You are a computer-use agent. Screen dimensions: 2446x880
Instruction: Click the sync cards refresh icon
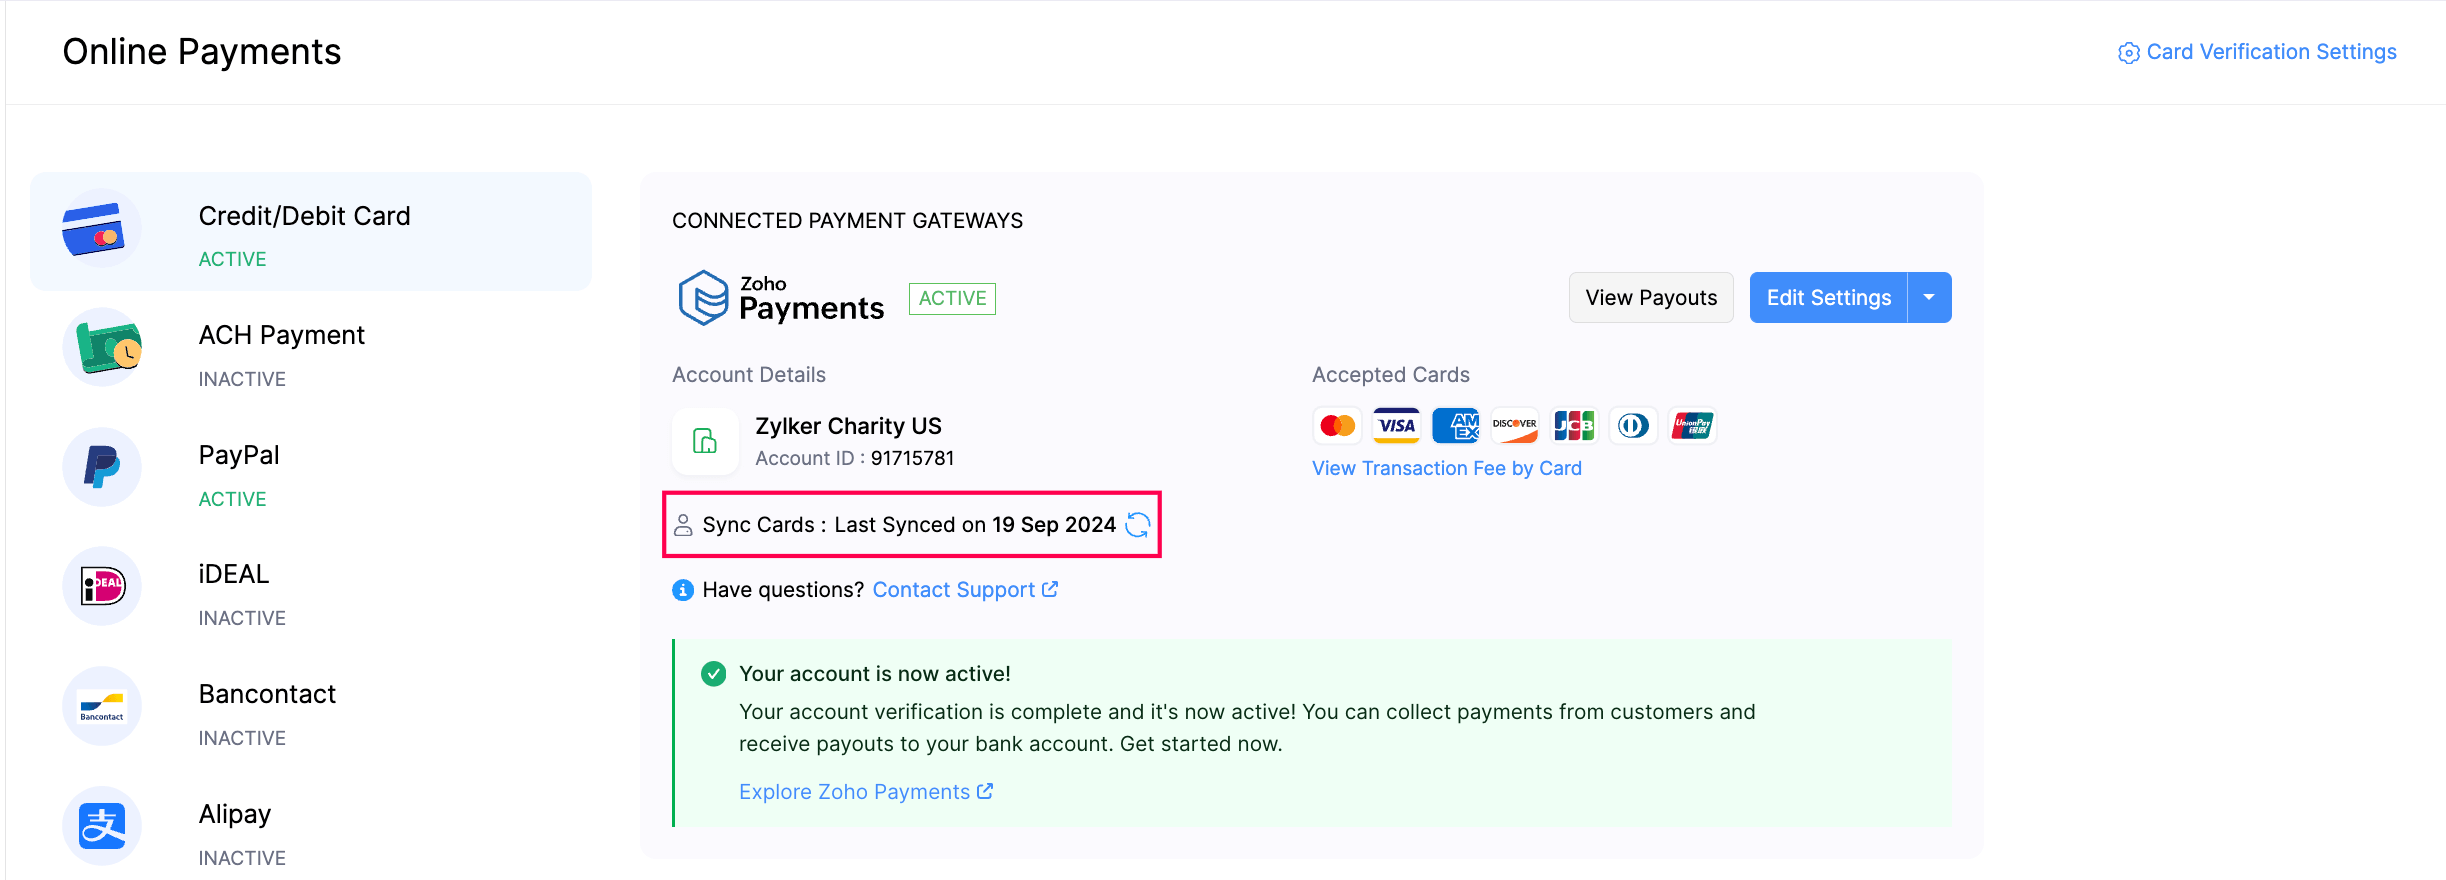[1138, 525]
